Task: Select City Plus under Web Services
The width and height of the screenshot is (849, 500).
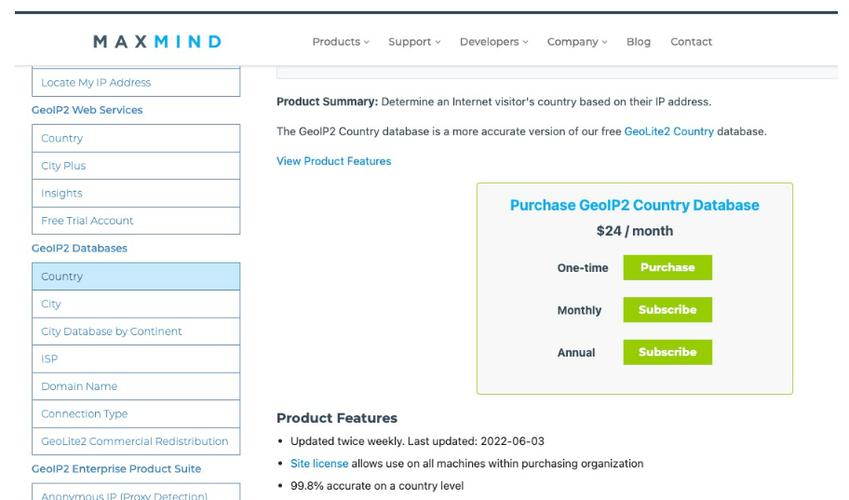Action: pyautogui.click(x=136, y=166)
